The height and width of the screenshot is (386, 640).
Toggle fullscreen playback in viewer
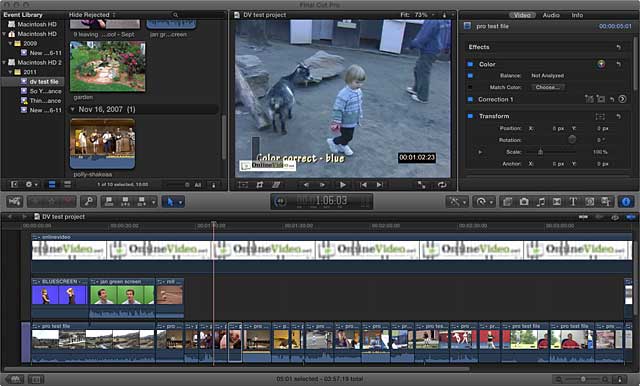tap(421, 185)
